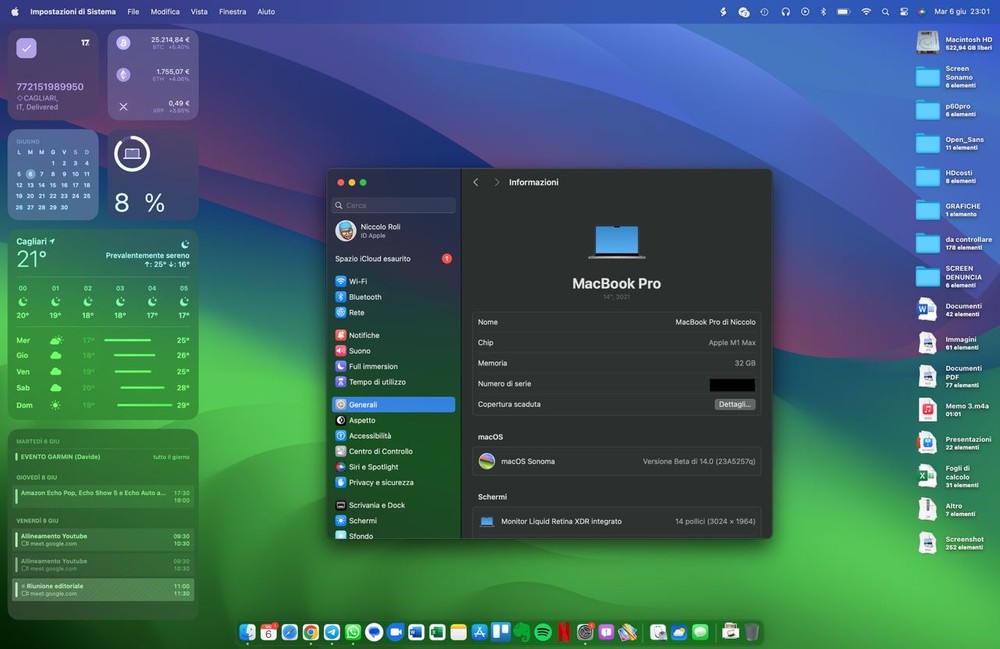Launch Trello from the Dock

click(x=501, y=632)
